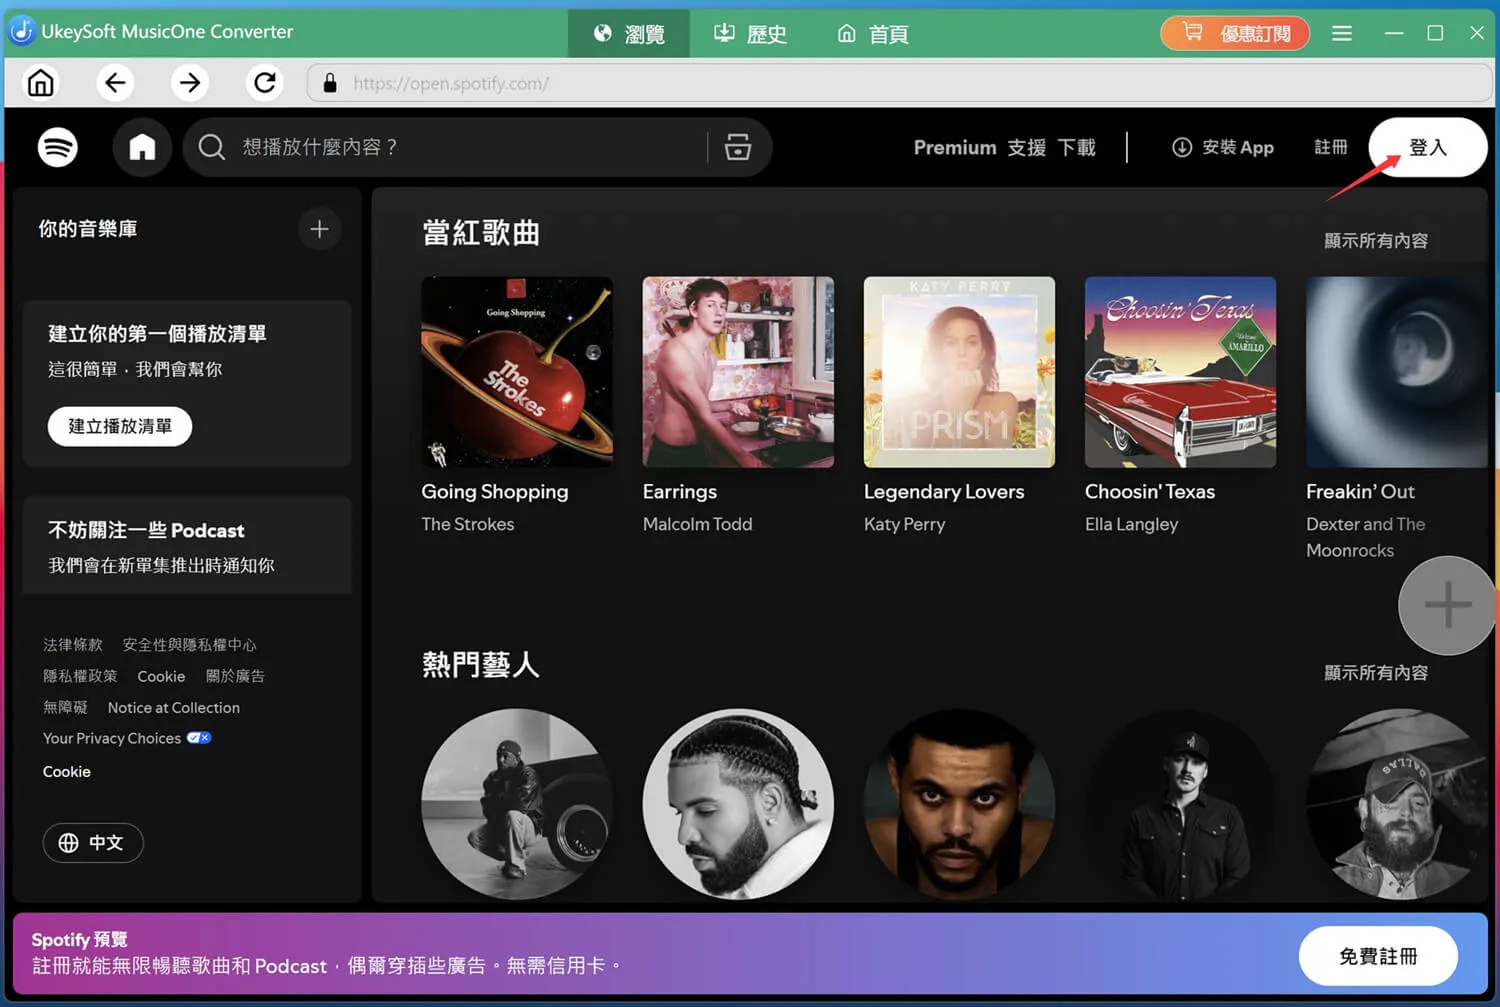Image resolution: width=1500 pixels, height=1007 pixels.
Task: Click the 建立播放清單 button
Action: [120, 427]
